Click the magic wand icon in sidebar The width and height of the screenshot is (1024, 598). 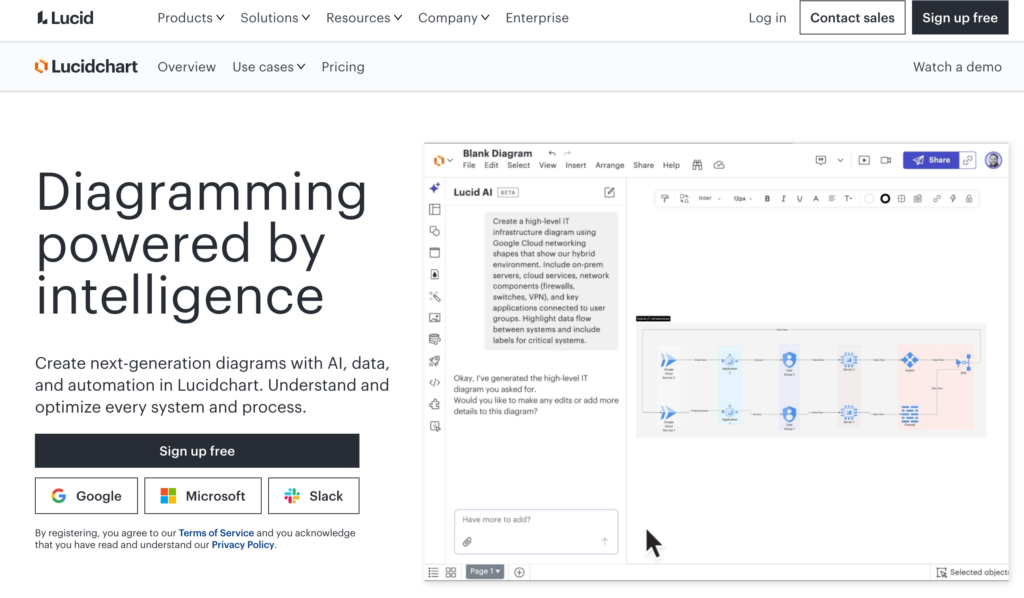434,296
